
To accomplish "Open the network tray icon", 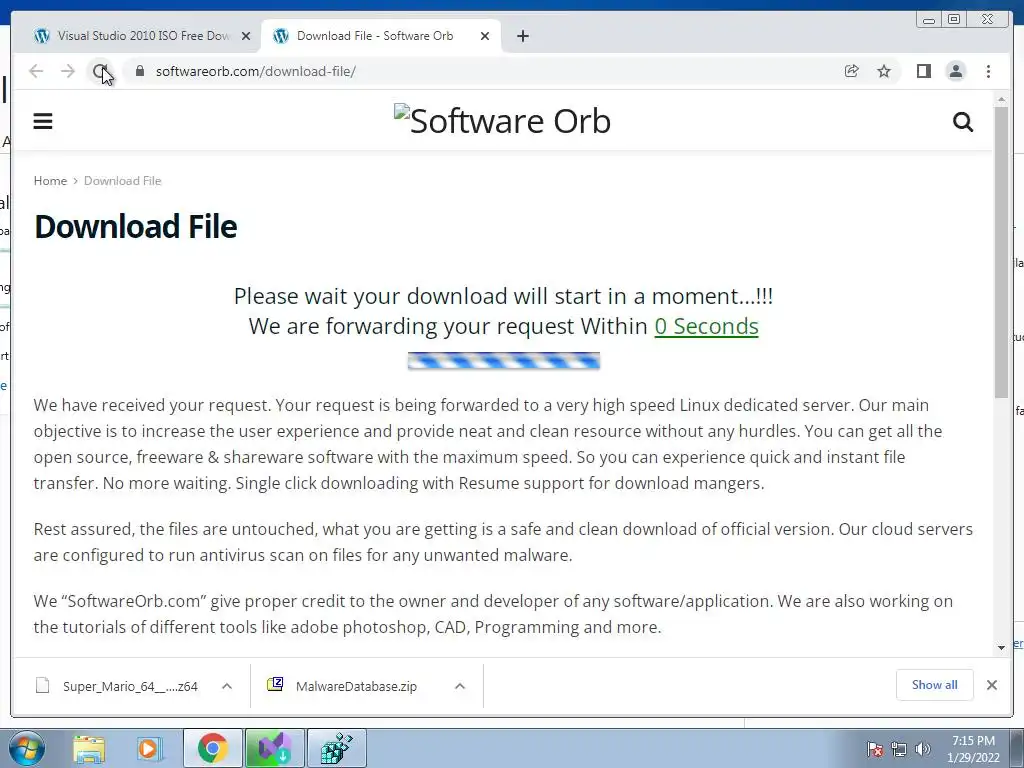I will click(x=899, y=749).
